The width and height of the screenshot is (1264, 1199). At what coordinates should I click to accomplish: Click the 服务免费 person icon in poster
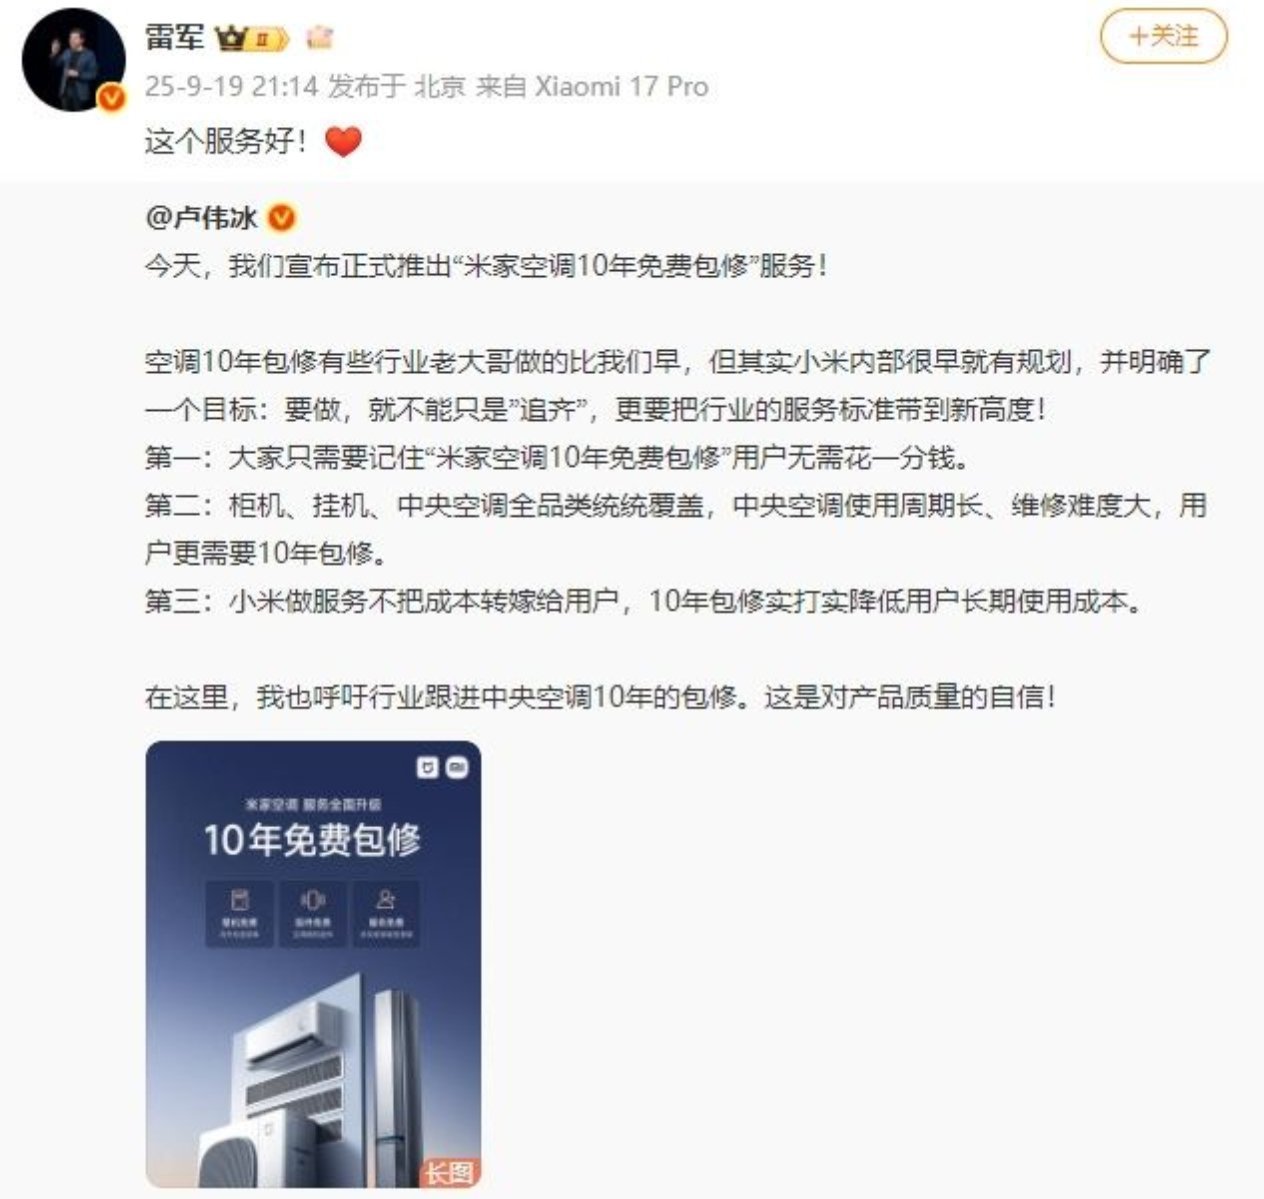coord(386,899)
